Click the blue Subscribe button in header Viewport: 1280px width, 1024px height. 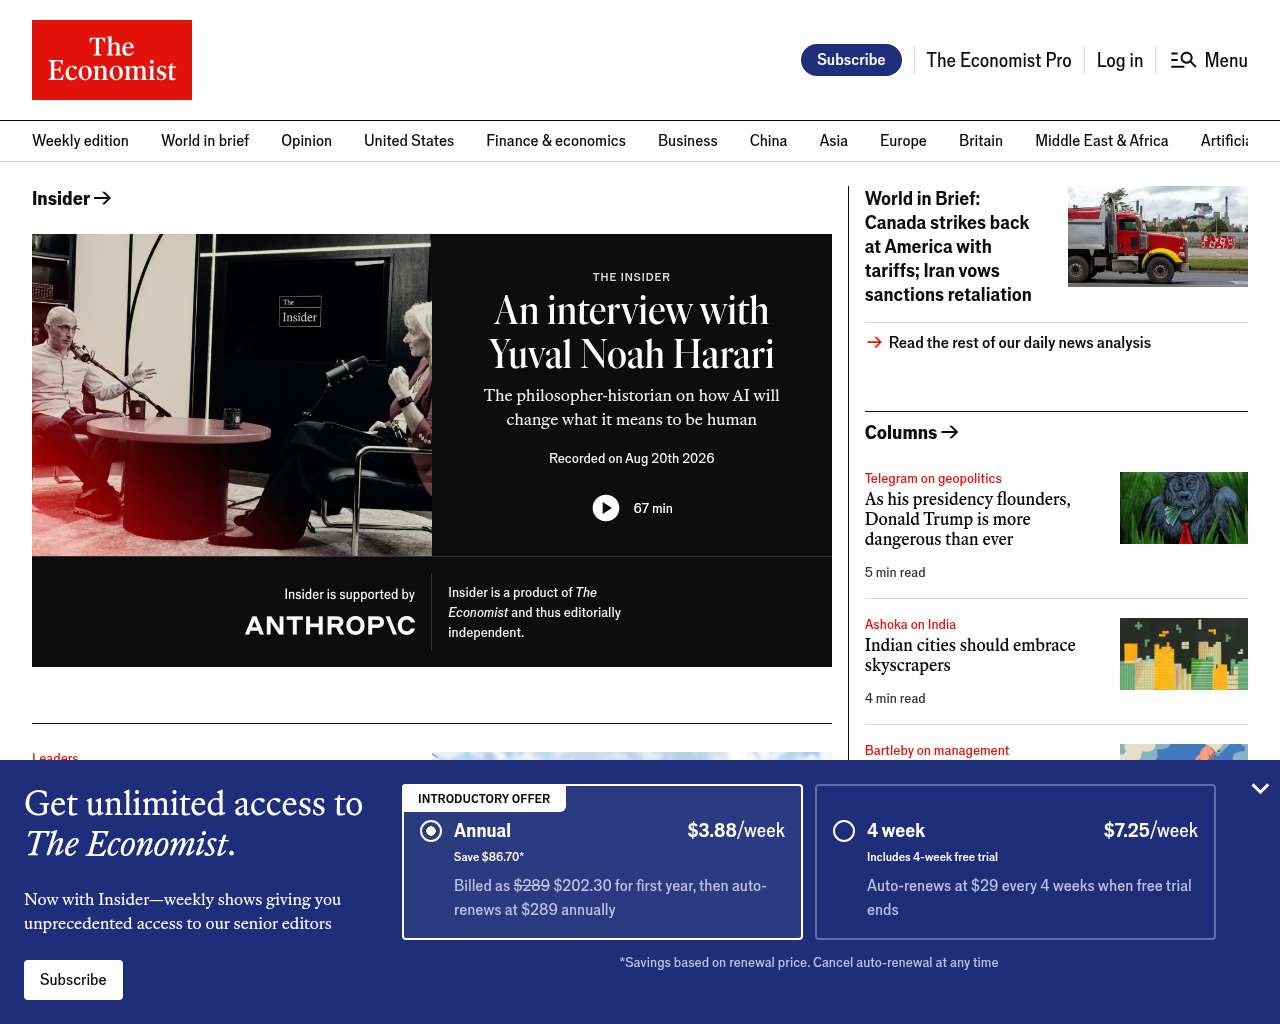851,60
